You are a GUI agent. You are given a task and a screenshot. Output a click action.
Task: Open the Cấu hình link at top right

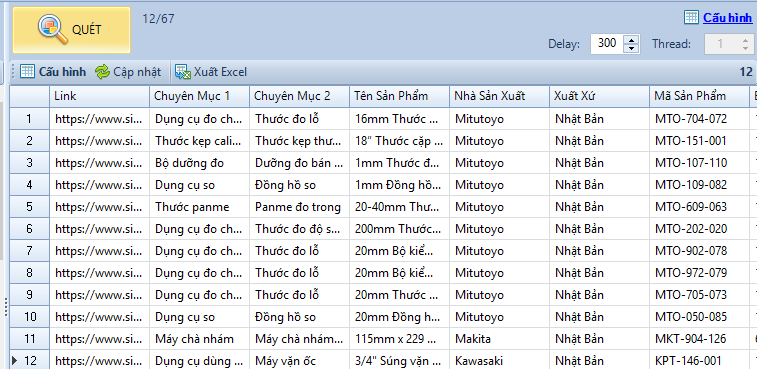click(x=727, y=18)
